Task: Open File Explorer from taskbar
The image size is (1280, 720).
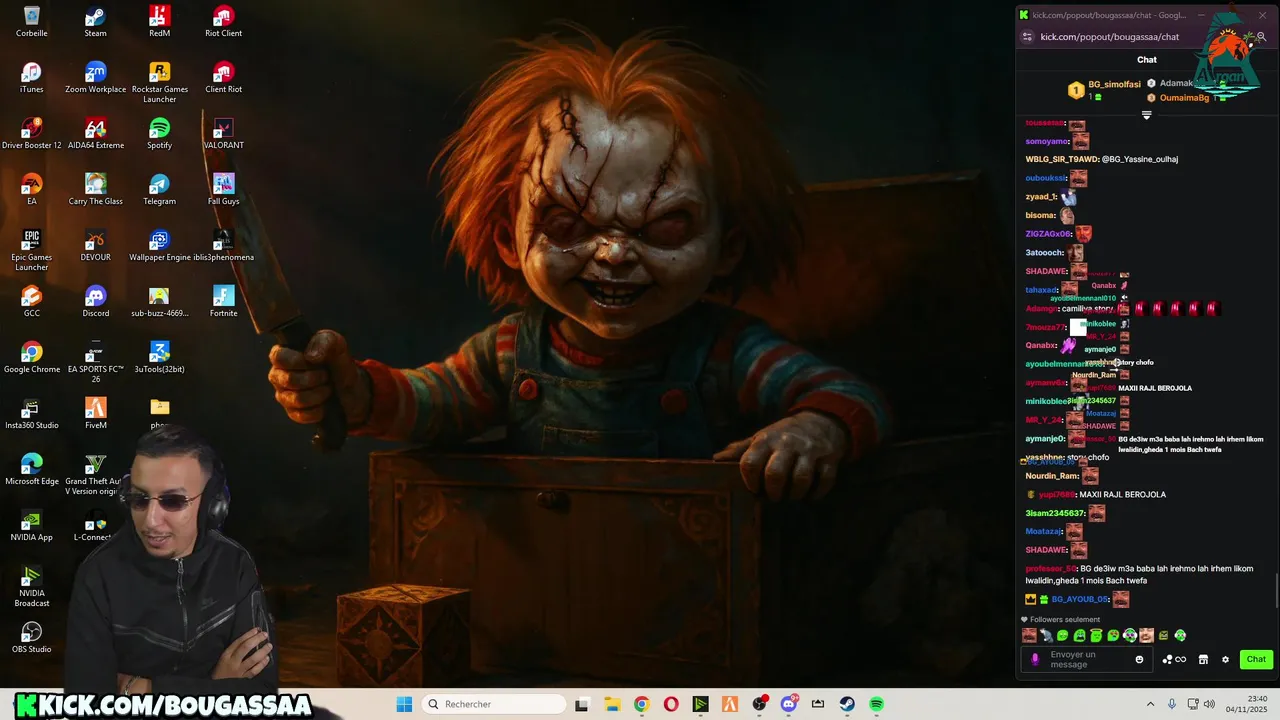Action: point(612,704)
